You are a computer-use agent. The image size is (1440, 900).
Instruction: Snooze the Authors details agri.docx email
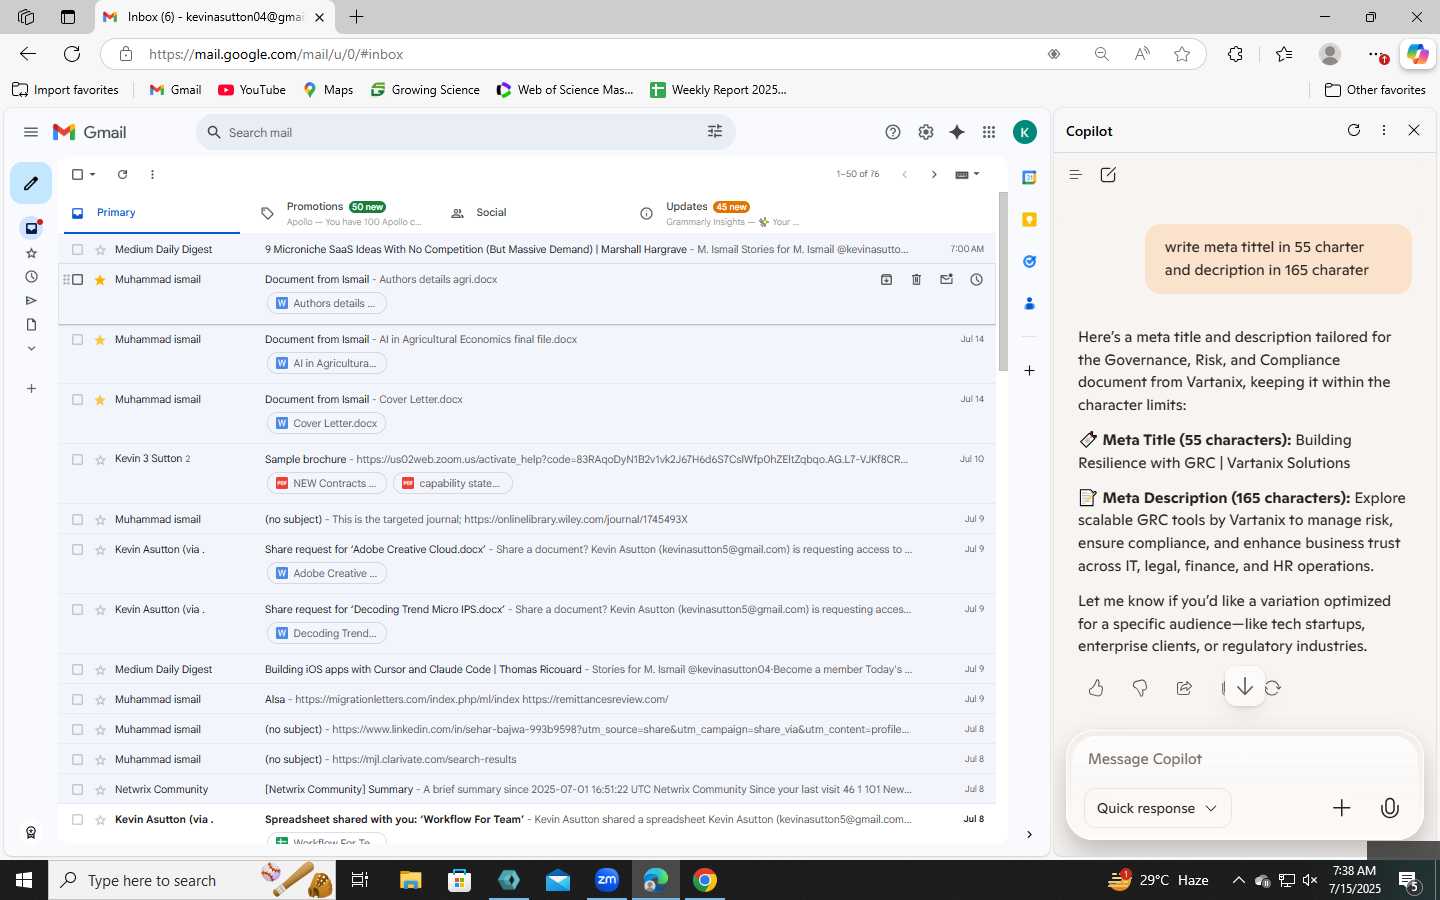[x=976, y=280]
